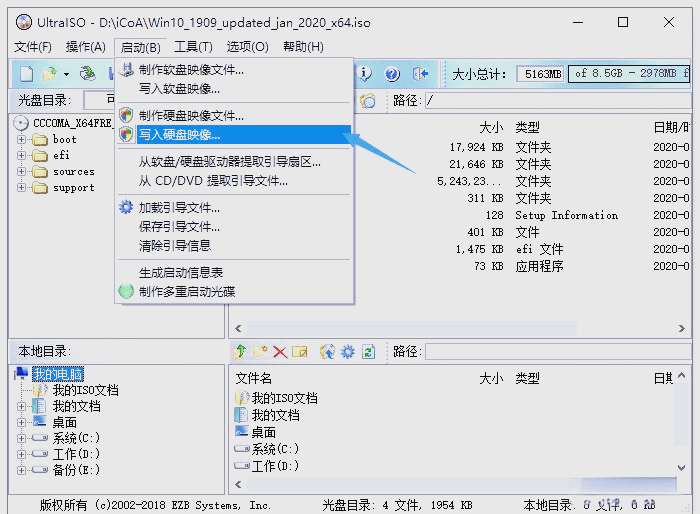This screenshot has height=514, width=700.
Task: Click floppy icon beside 制作软盘映像文件
Action: (x=127, y=69)
